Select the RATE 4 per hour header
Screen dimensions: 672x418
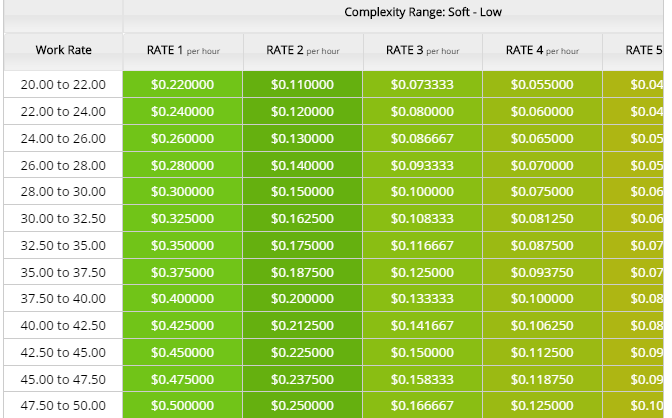tap(542, 51)
